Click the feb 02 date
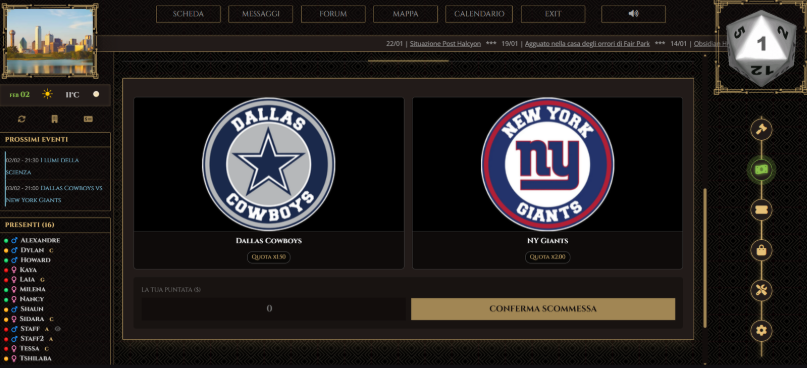 click(20, 95)
